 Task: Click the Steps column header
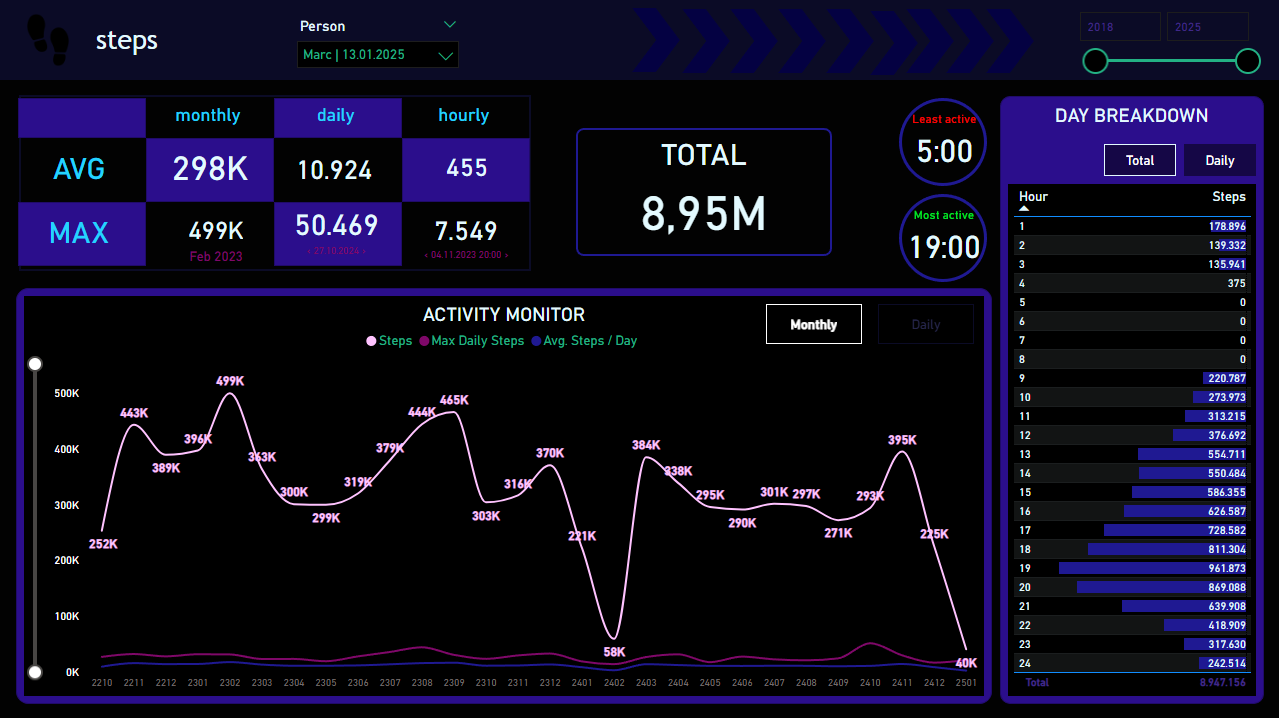pyautogui.click(x=1228, y=196)
